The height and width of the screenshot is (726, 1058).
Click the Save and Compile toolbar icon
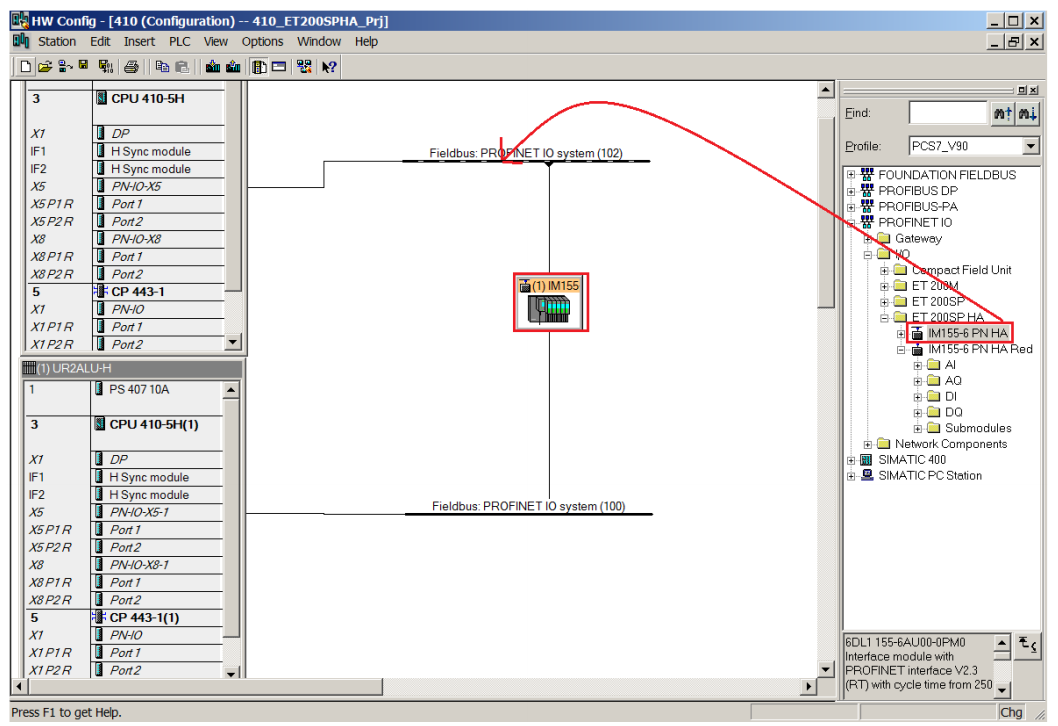(105, 67)
